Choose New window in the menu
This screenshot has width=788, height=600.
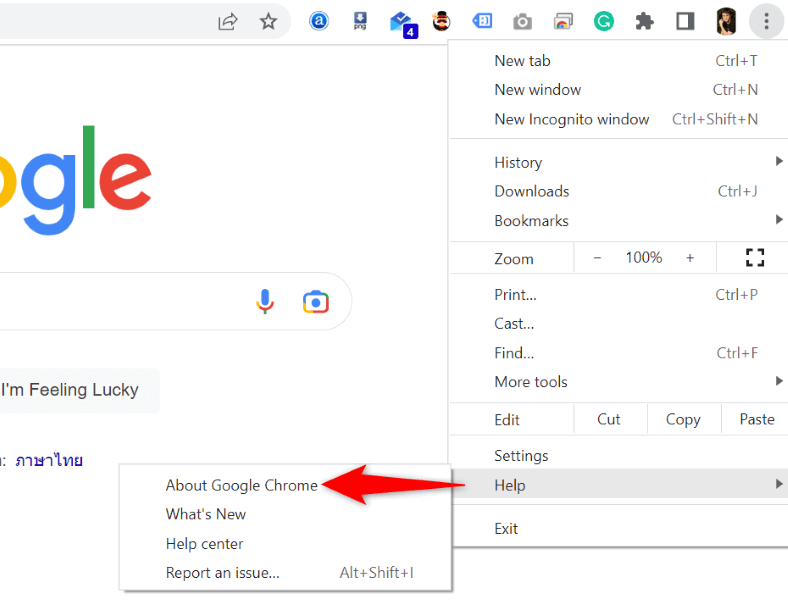619,90
